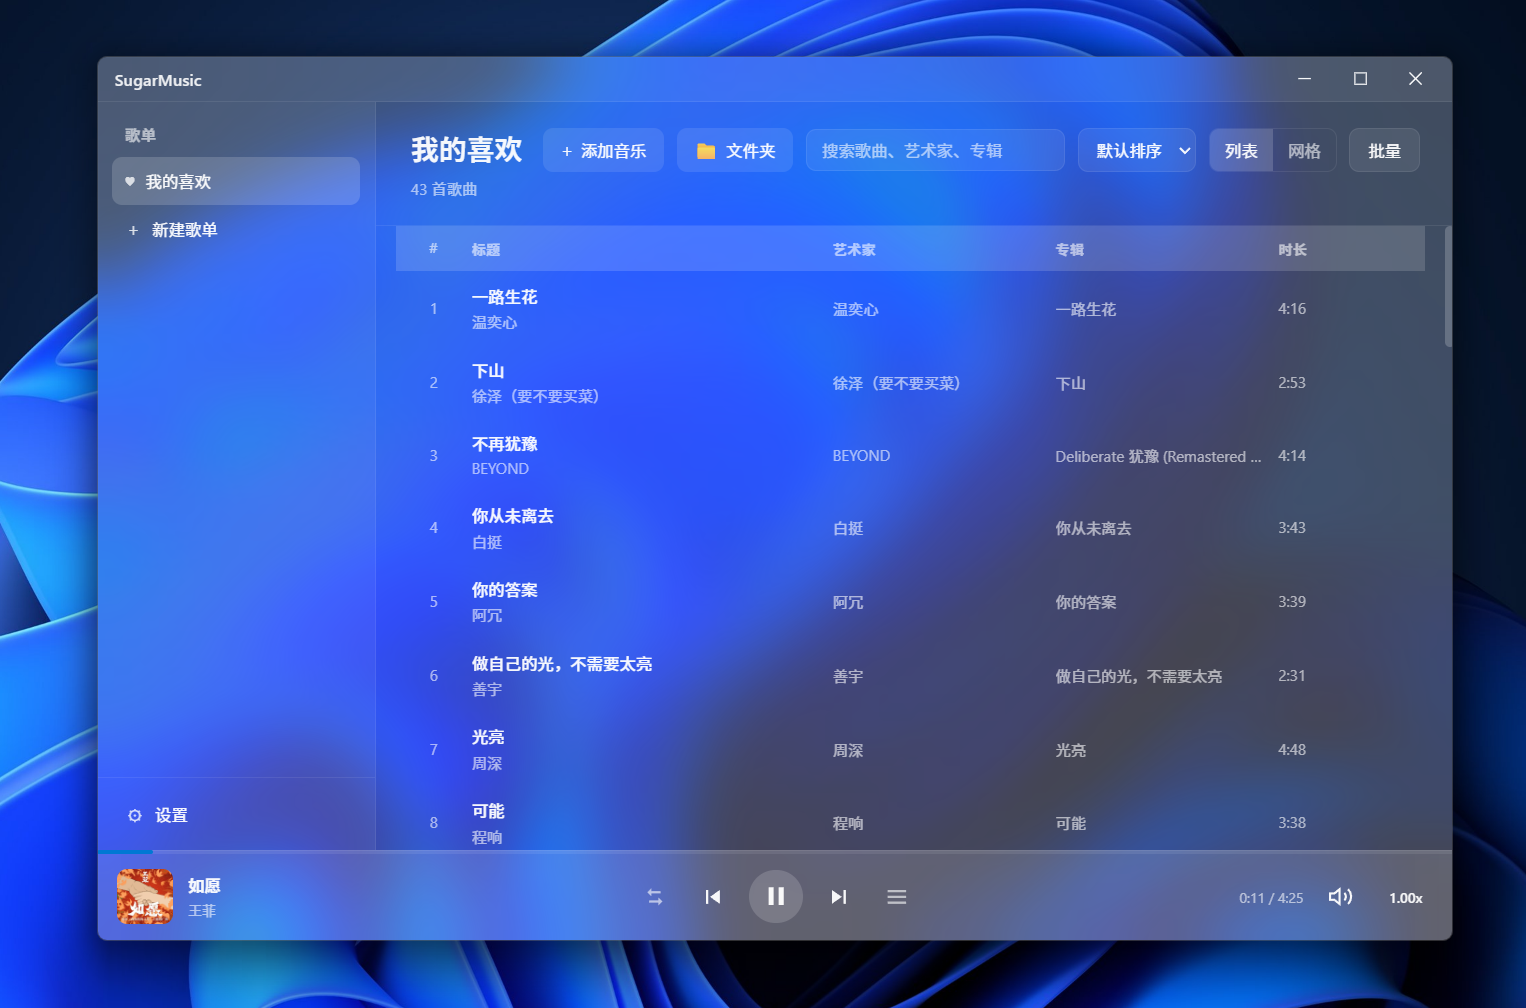Open the 文件夹 folder button
Screen dimensions: 1526x1008
click(735, 150)
